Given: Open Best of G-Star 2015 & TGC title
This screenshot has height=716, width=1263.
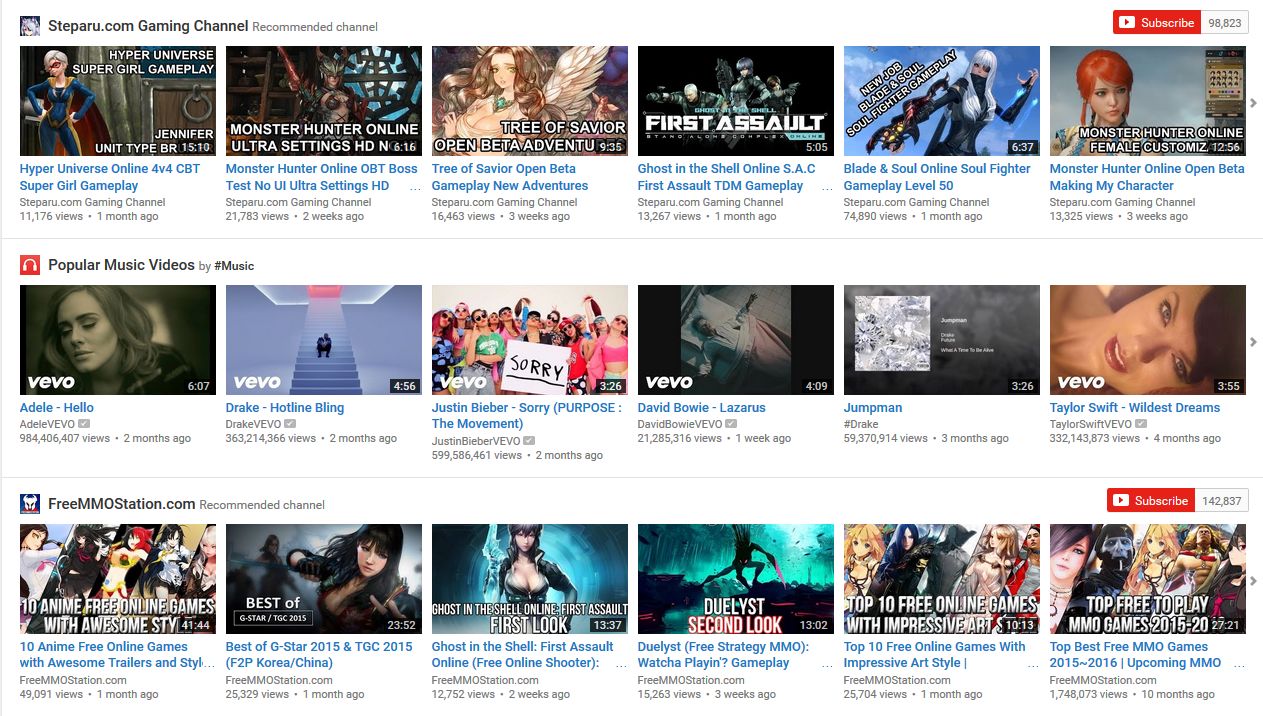Looking at the screenshot, I should (319, 655).
